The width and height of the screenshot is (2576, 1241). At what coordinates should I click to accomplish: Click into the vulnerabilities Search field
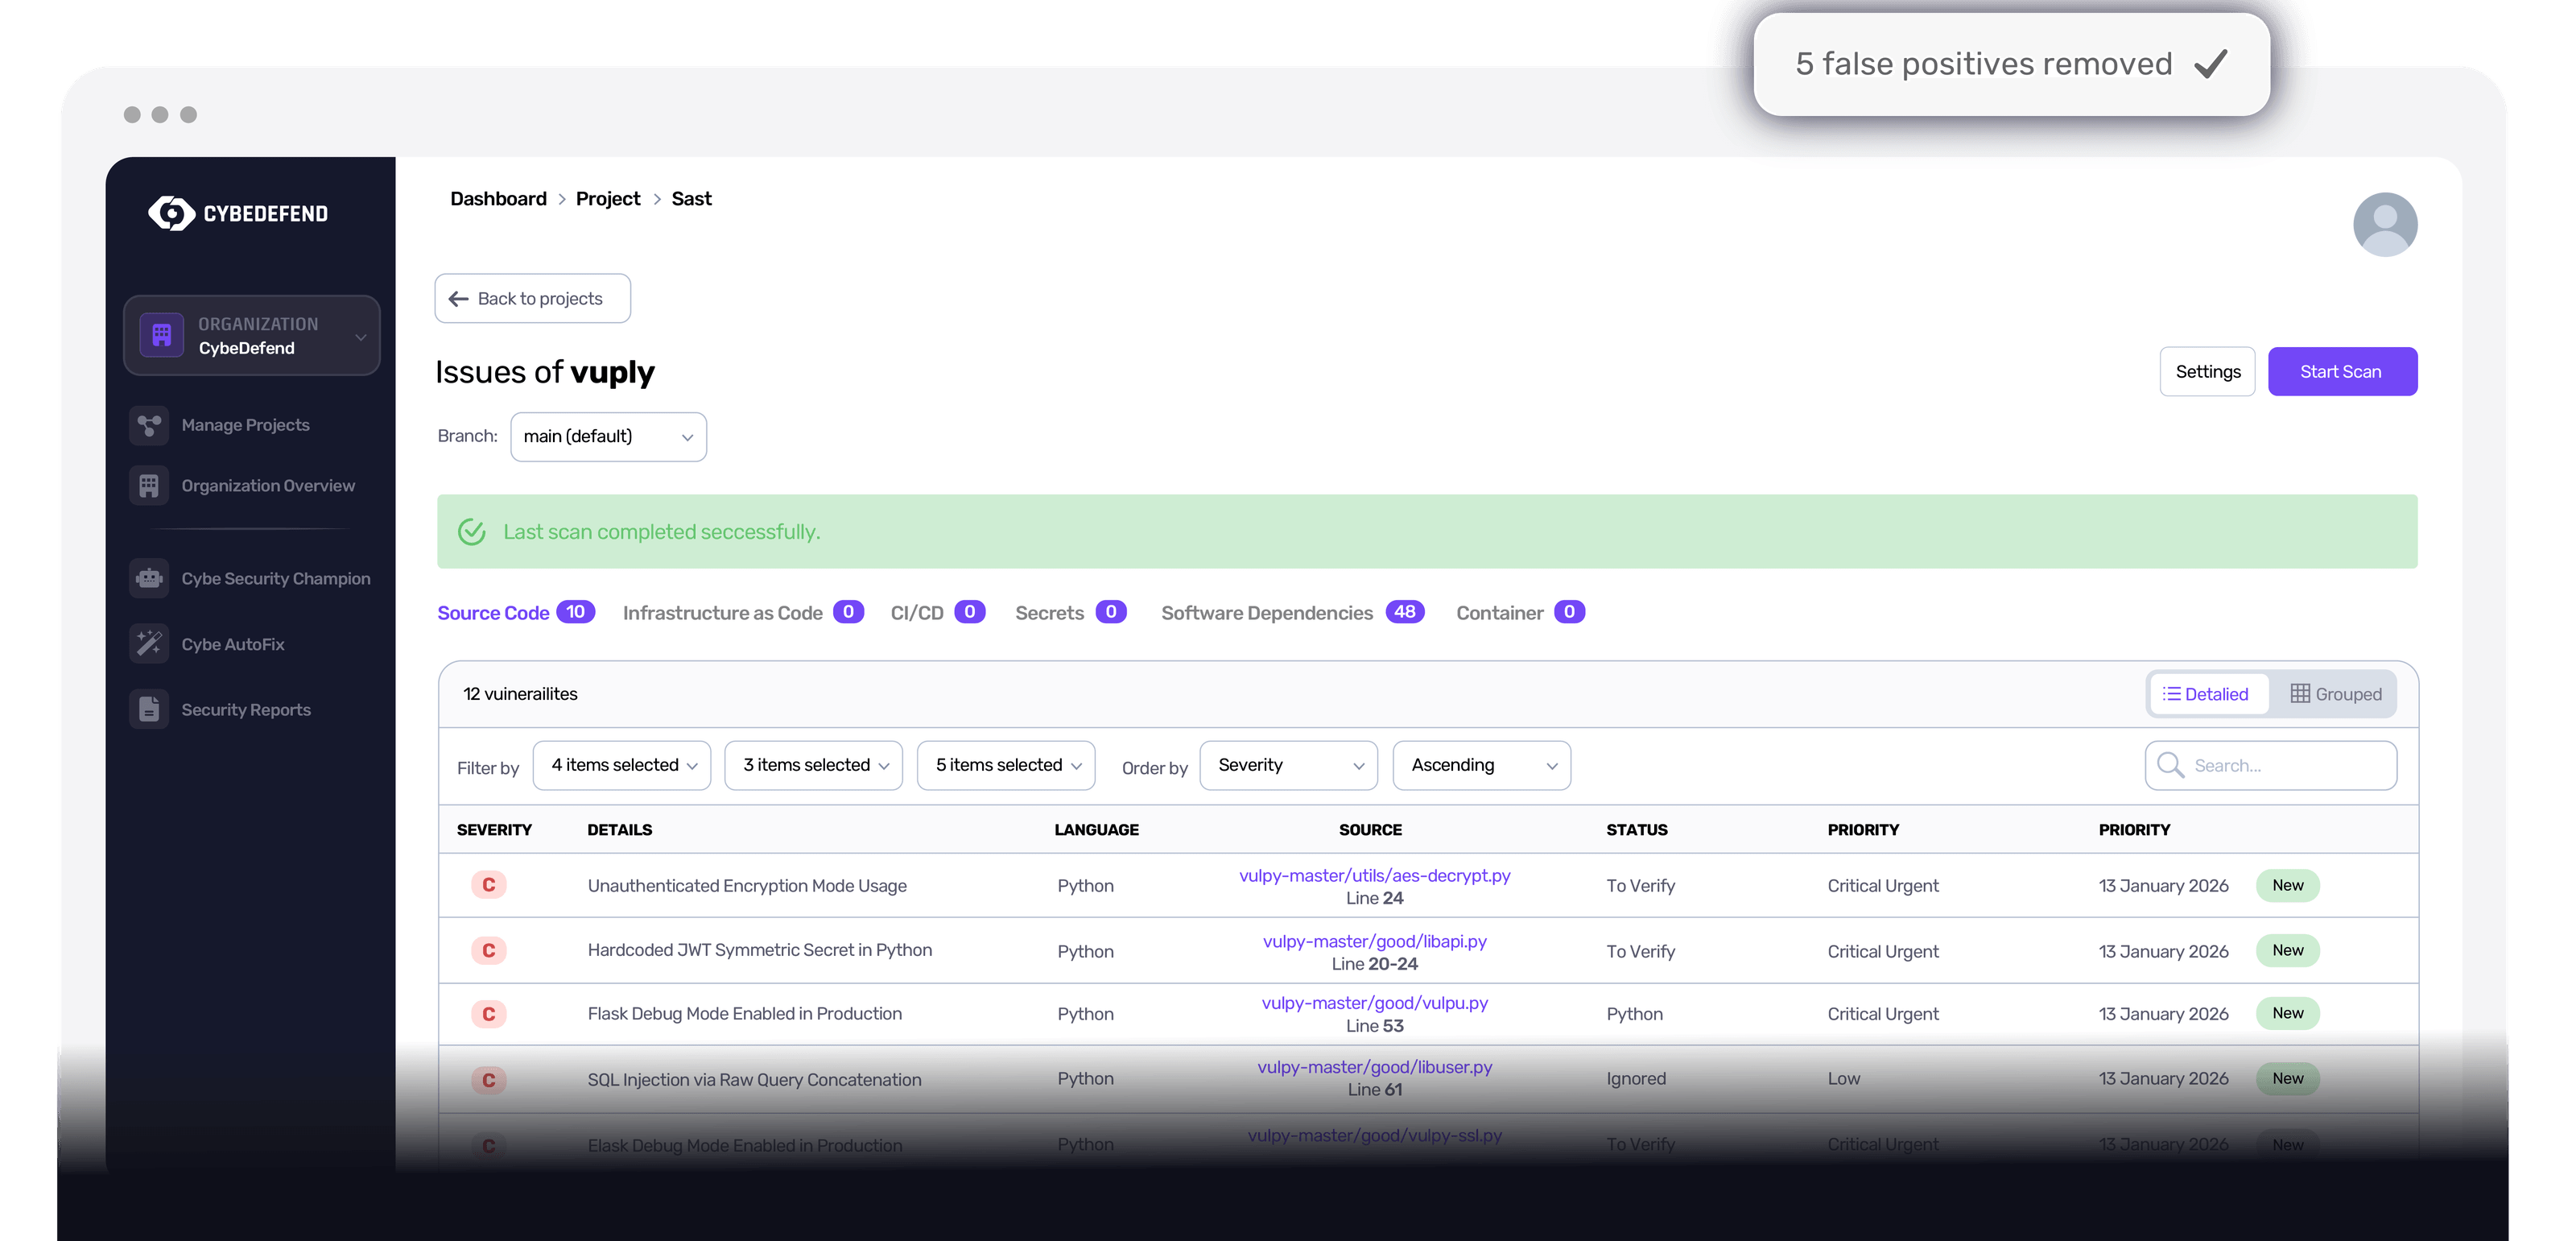2285,765
